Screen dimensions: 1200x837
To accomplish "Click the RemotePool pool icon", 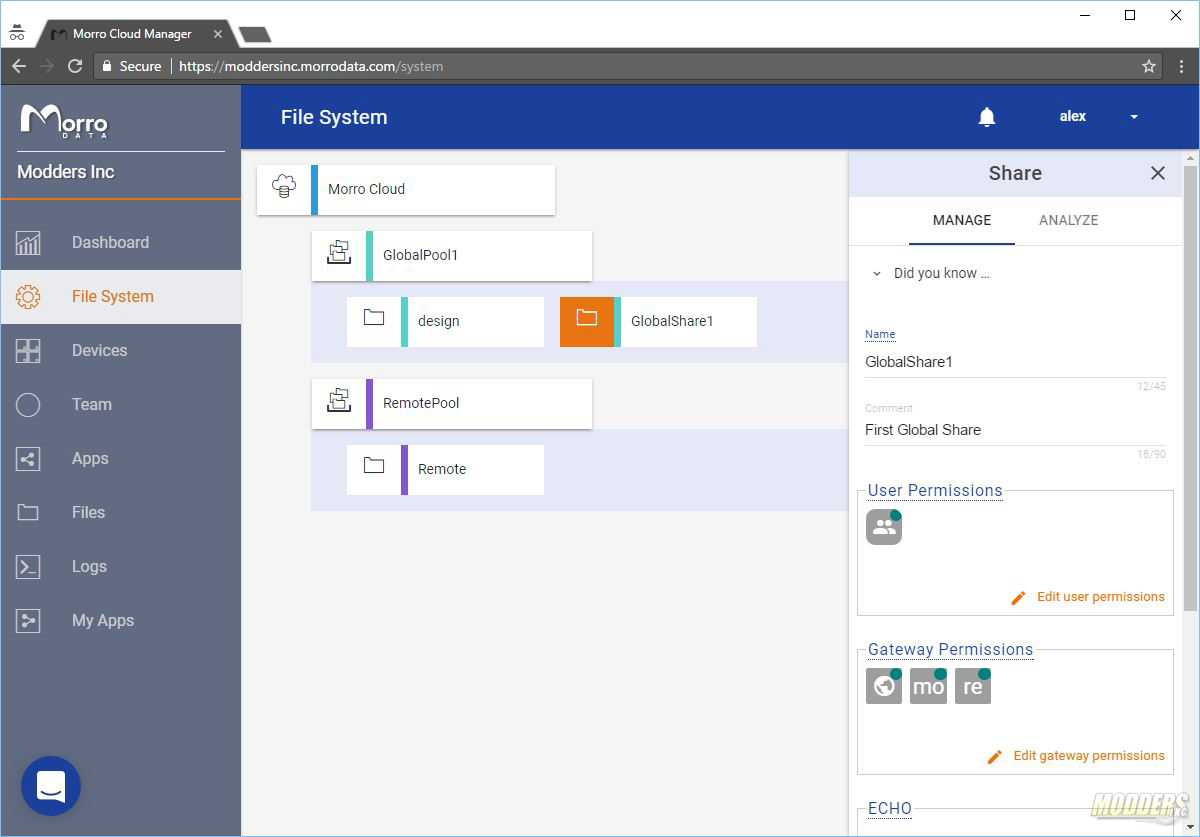I will [339, 403].
